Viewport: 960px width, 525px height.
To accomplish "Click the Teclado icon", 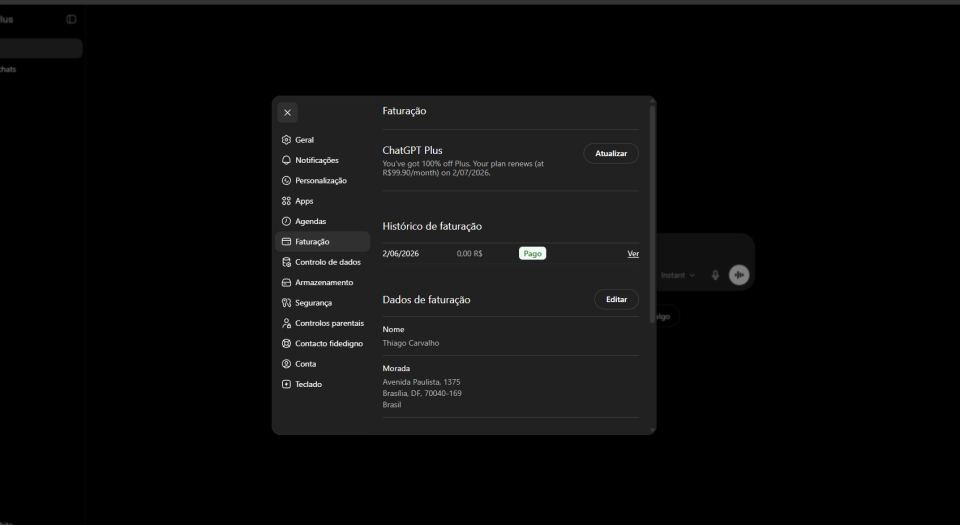I will coord(286,384).
